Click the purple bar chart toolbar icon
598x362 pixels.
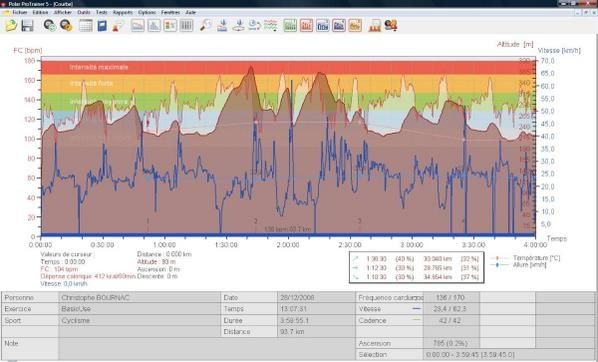(x=339, y=26)
